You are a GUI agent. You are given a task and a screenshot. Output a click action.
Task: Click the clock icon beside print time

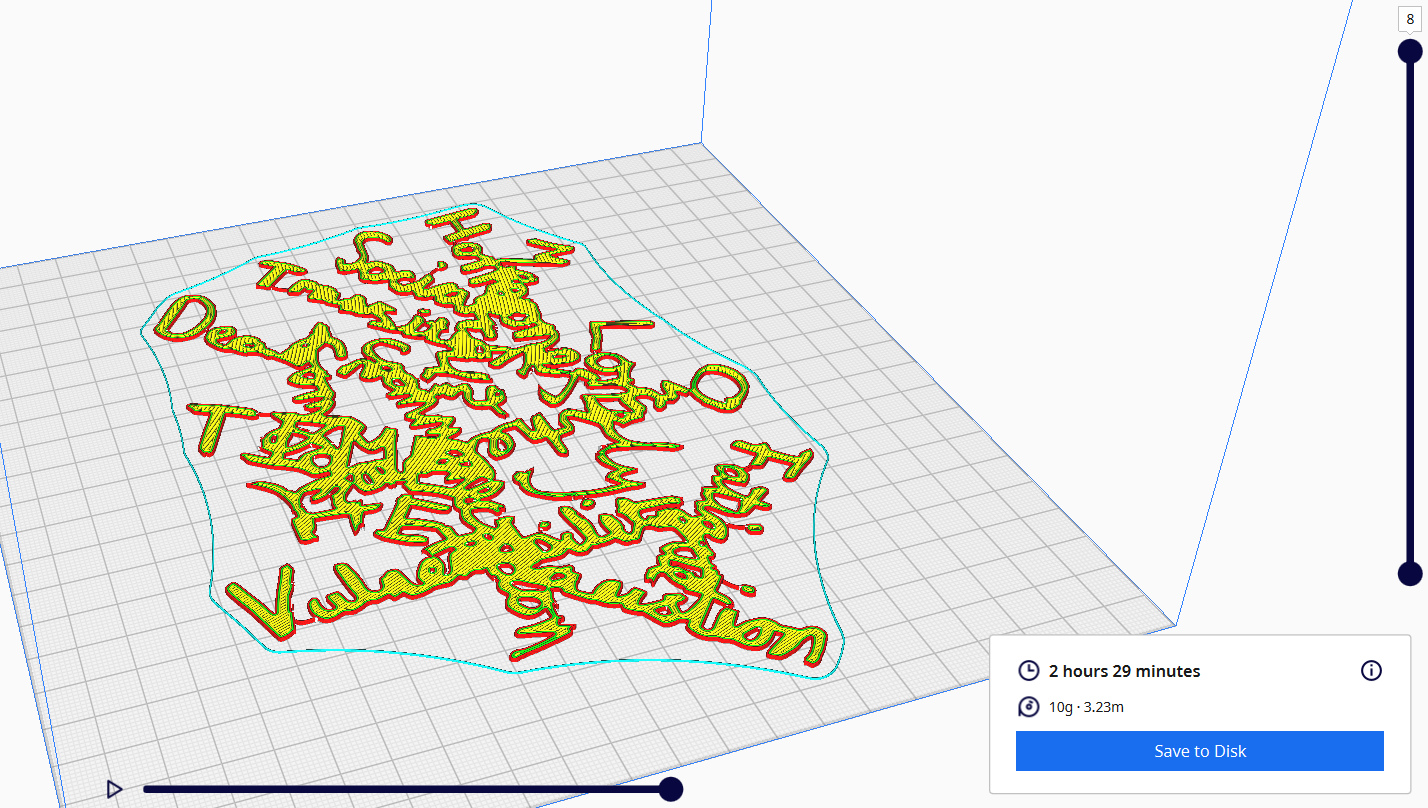(x=1029, y=671)
